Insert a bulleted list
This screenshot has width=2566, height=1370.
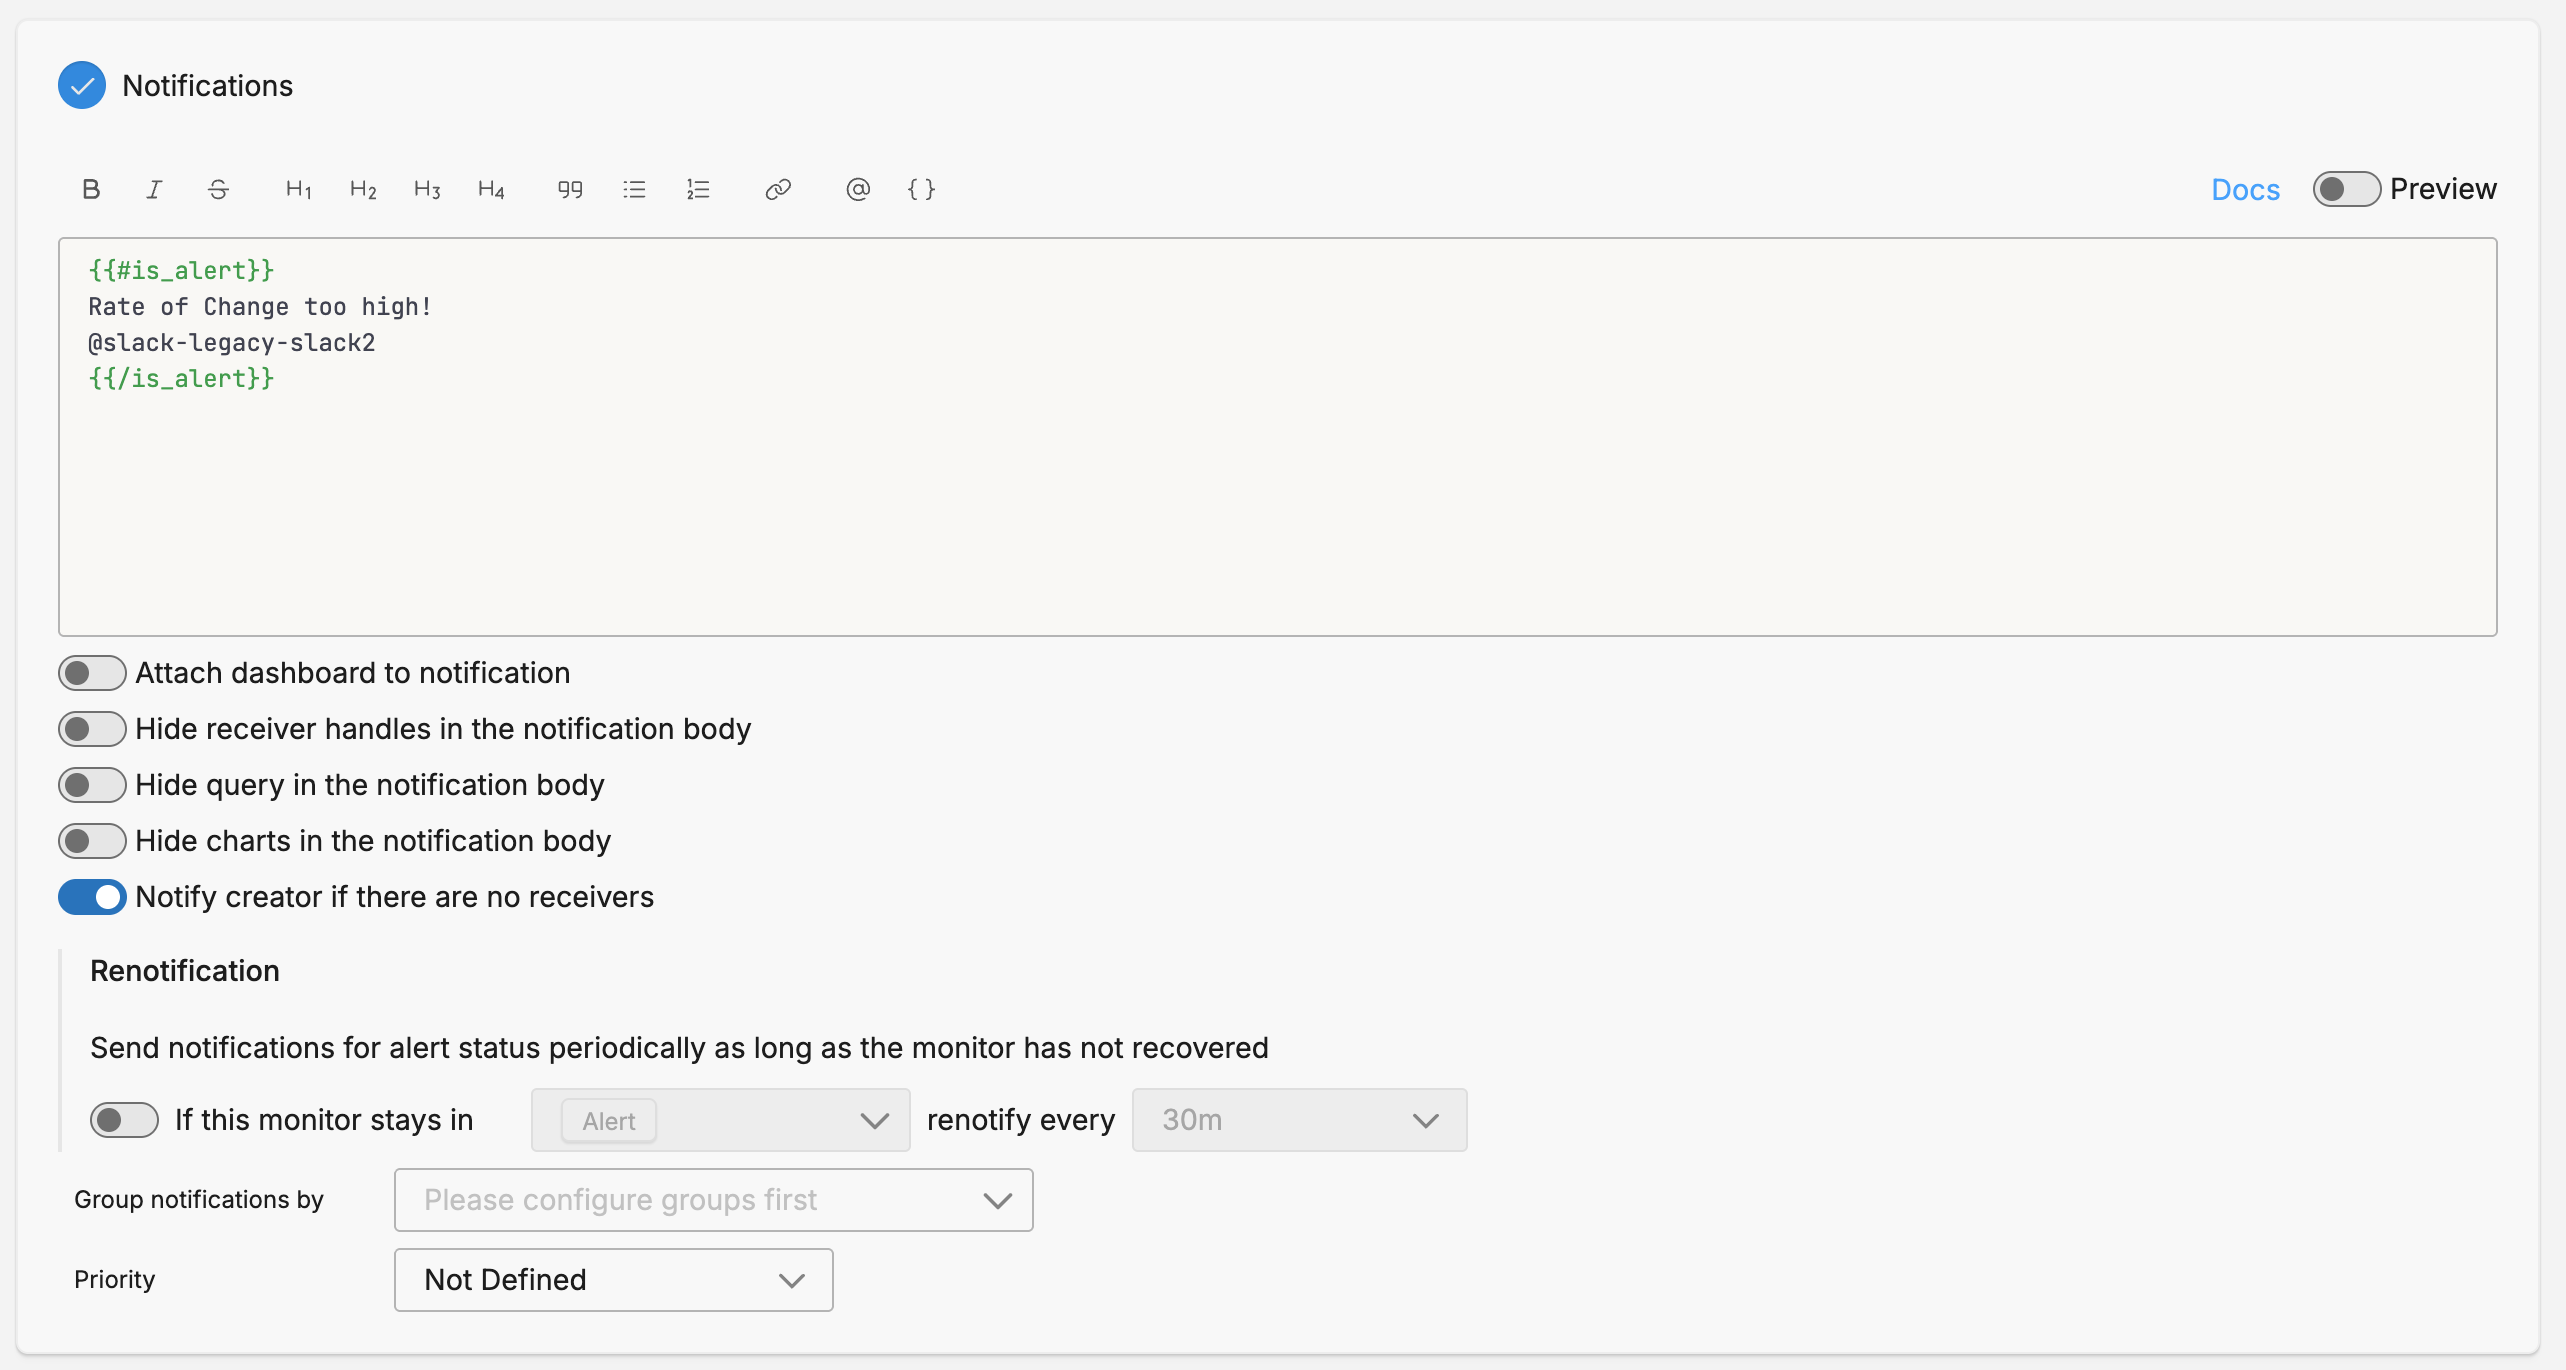[x=634, y=189]
